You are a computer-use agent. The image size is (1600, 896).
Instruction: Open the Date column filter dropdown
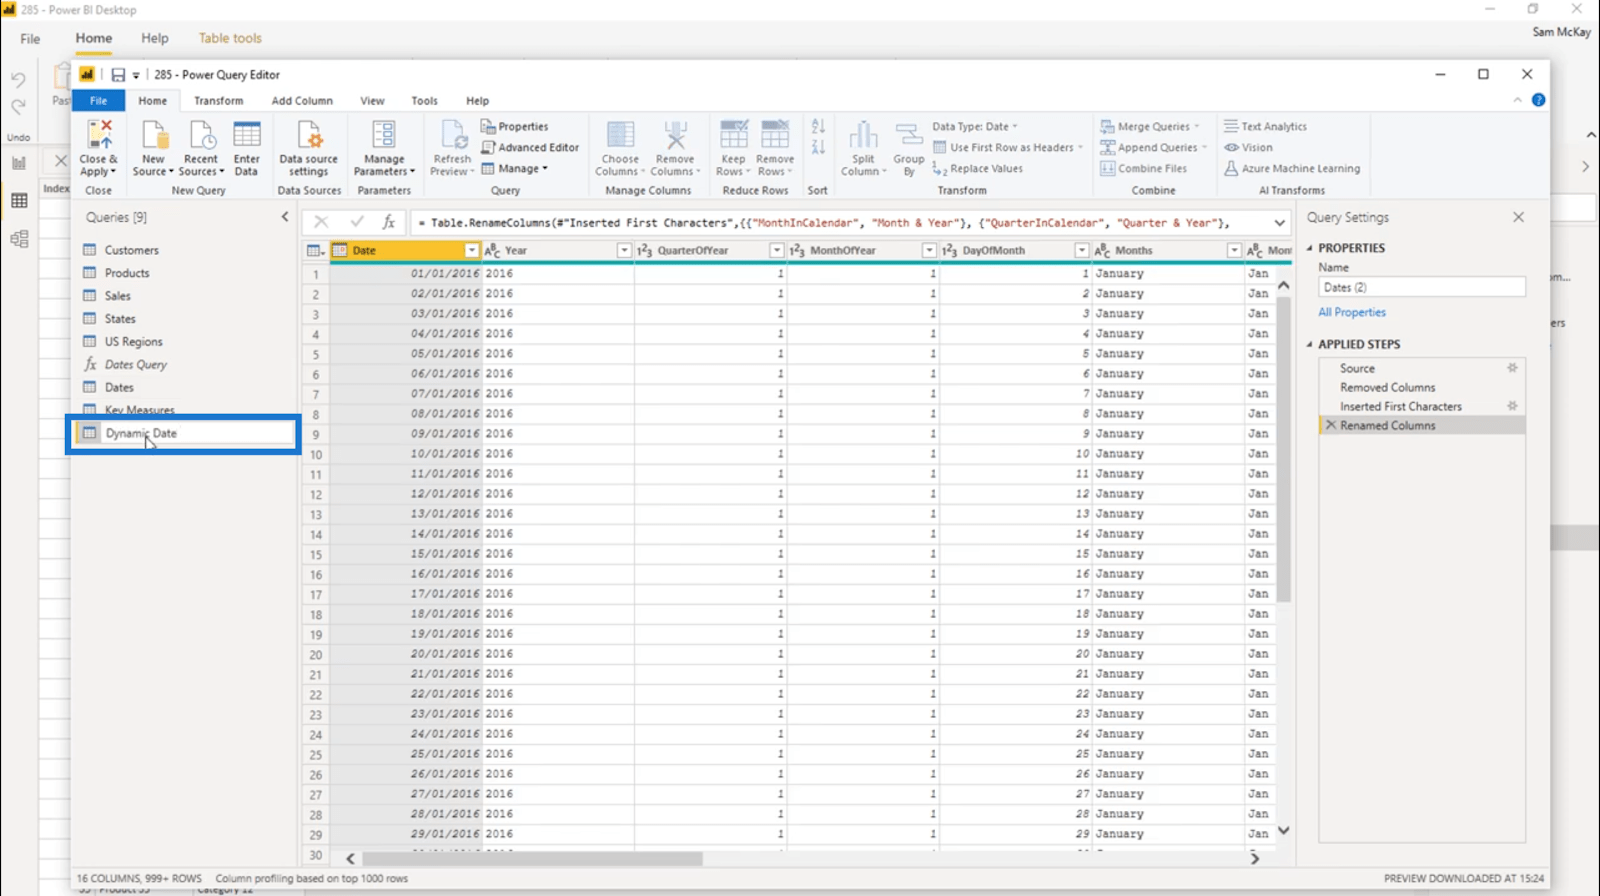(x=472, y=251)
